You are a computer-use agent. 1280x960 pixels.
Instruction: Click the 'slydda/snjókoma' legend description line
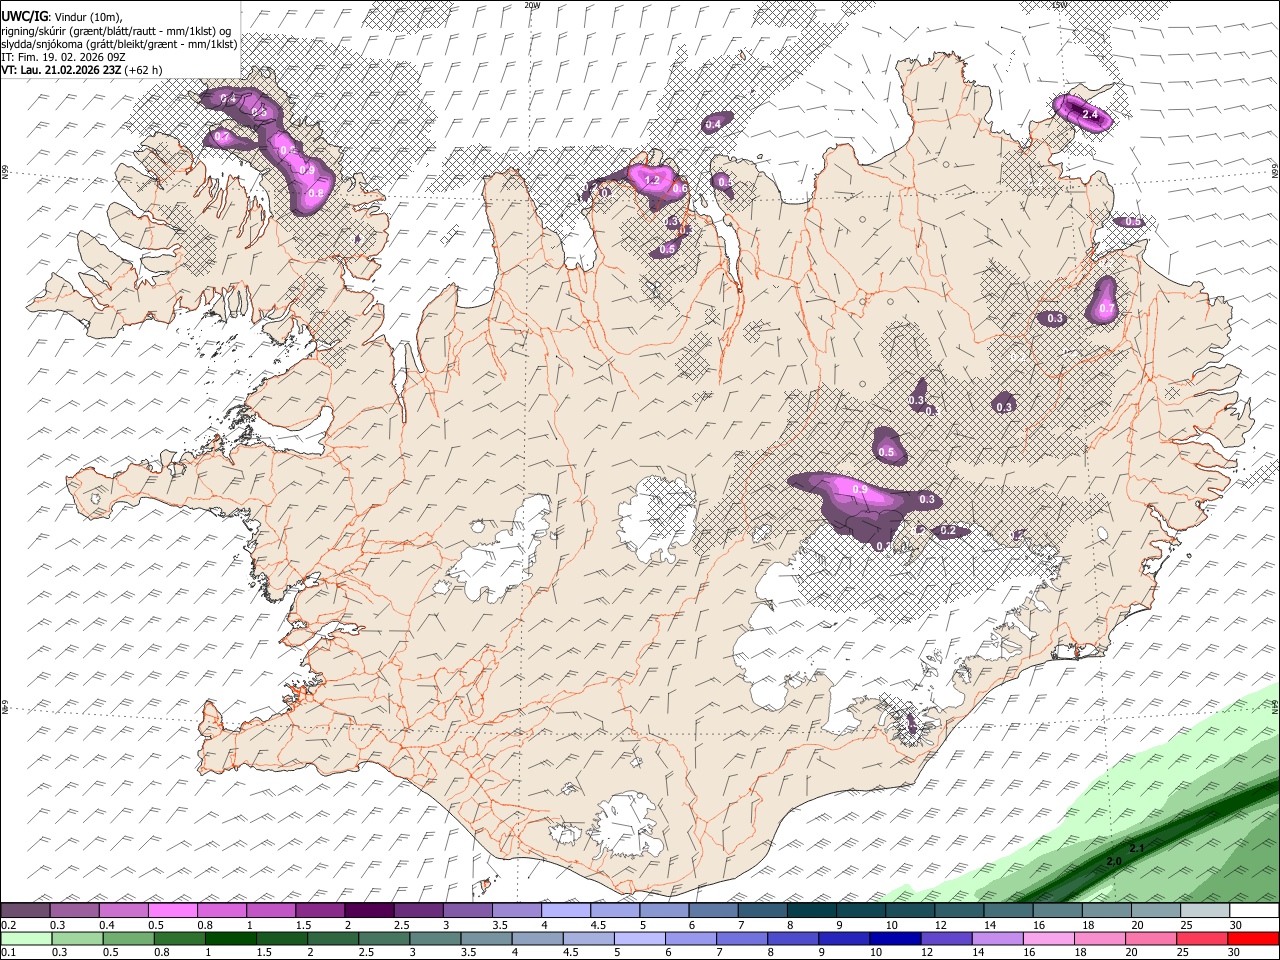click(x=119, y=44)
